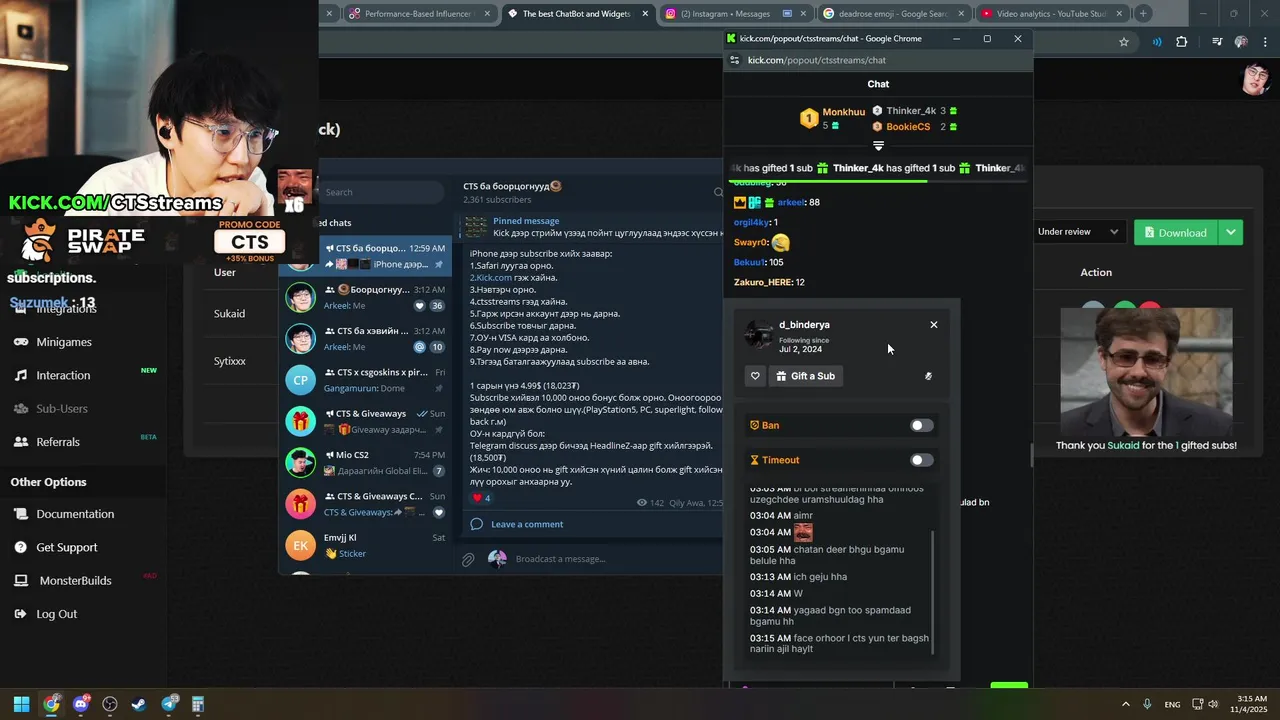Click the heart reaction with count 4
Screen dimensions: 1280x720
[x=481, y=498]
